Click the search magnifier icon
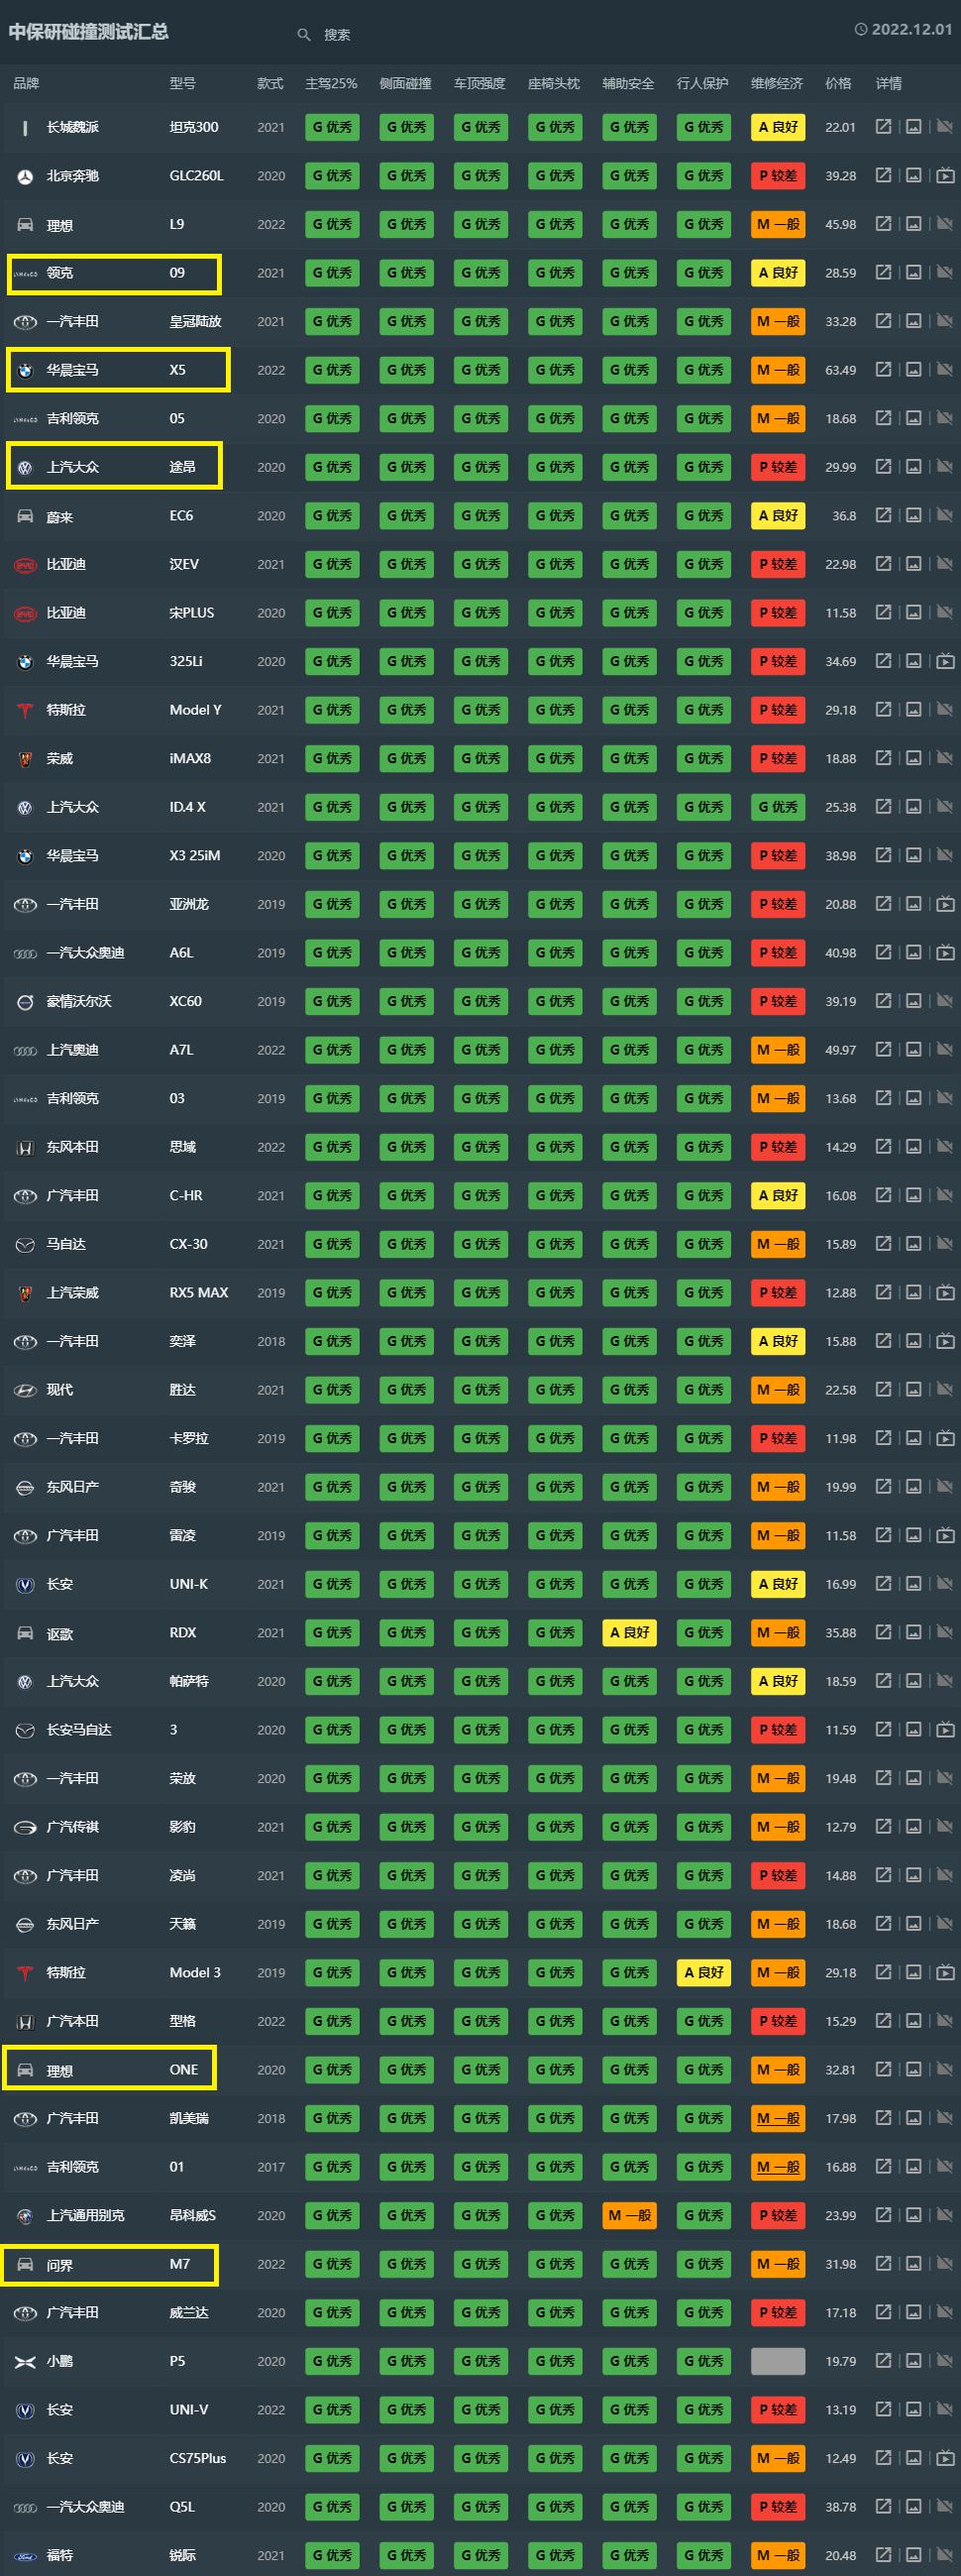 tap(304, 35)
